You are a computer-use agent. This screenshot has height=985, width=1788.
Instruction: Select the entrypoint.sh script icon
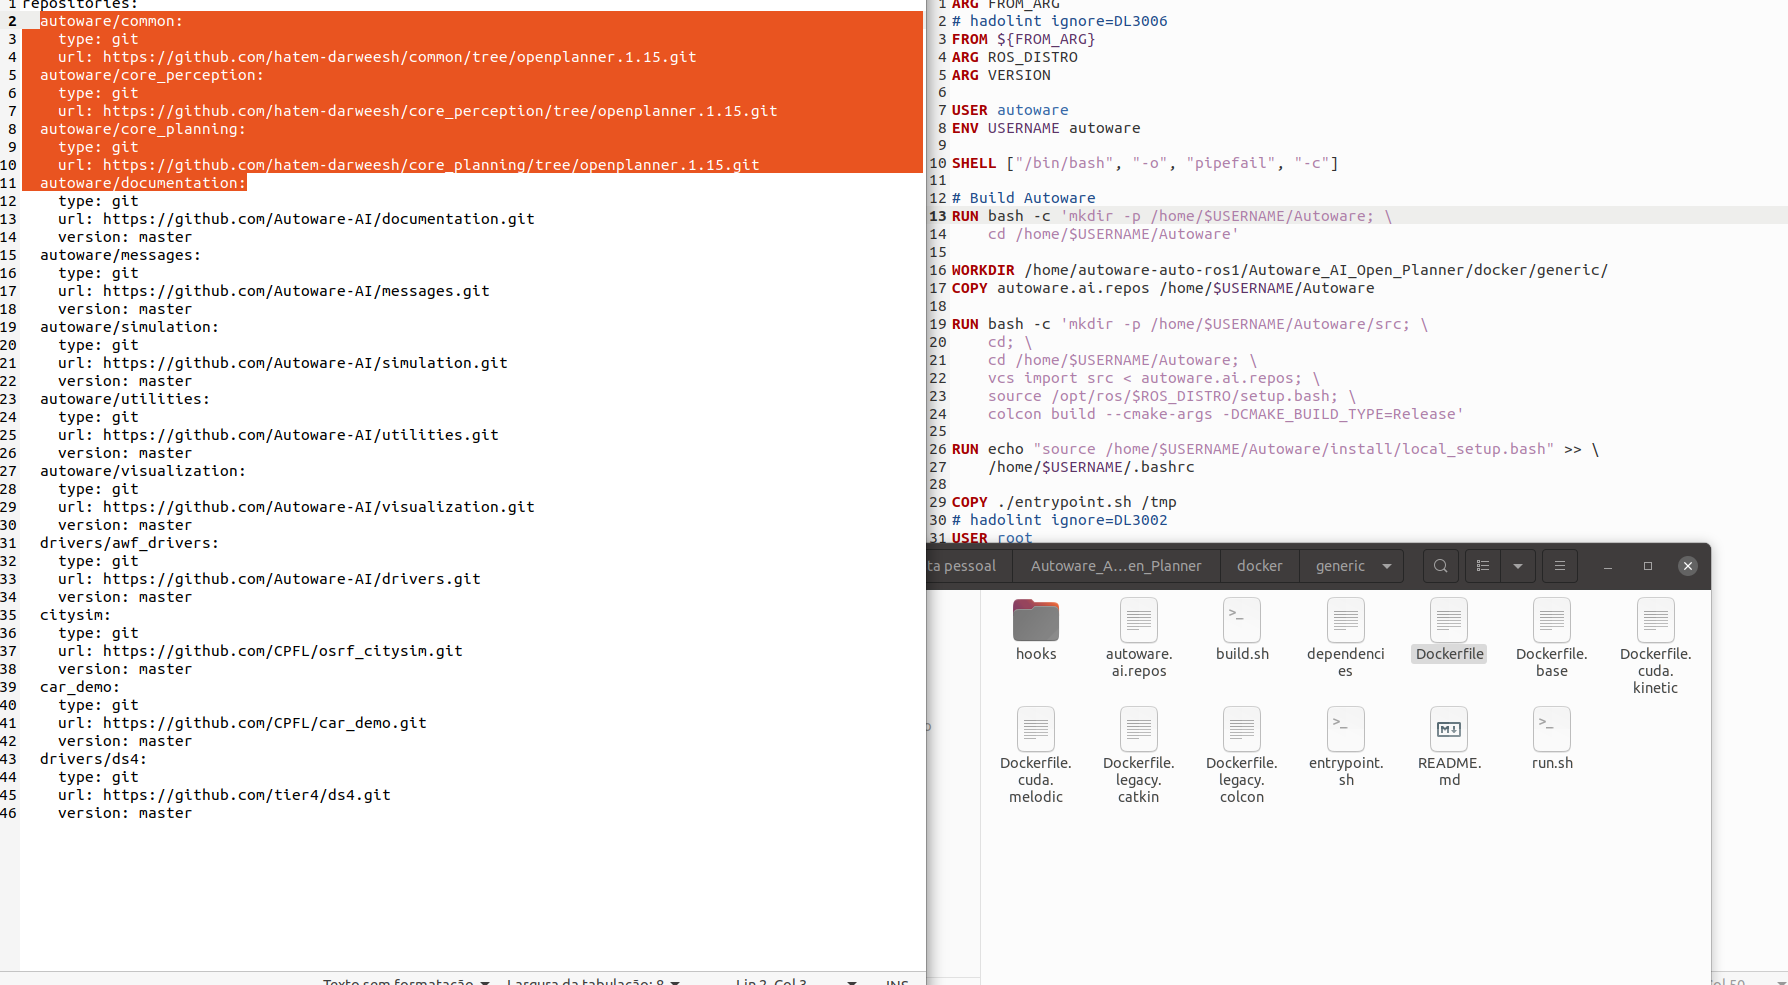pos(1345,730)
